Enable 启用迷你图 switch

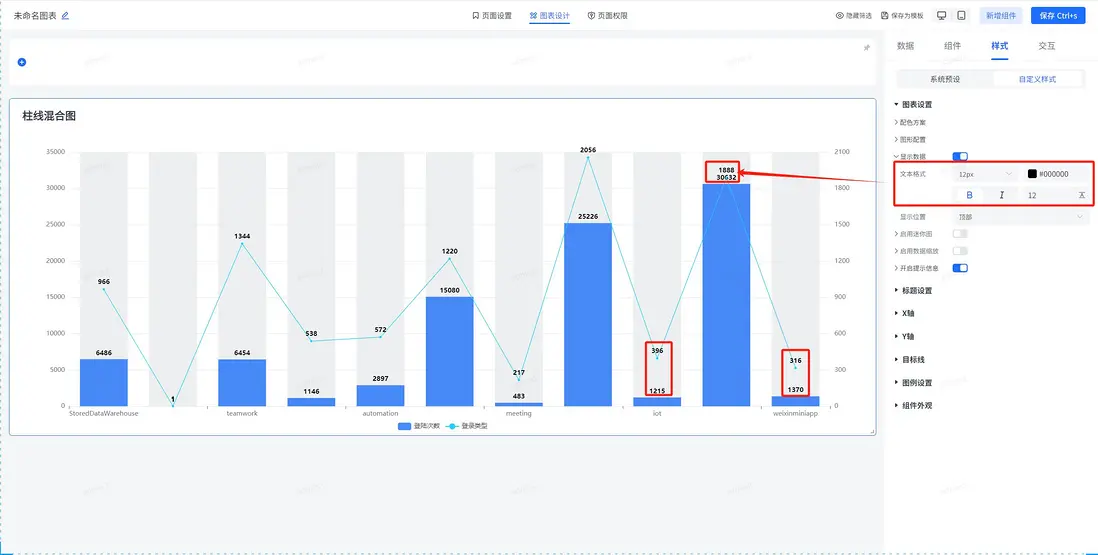(960, 234)
